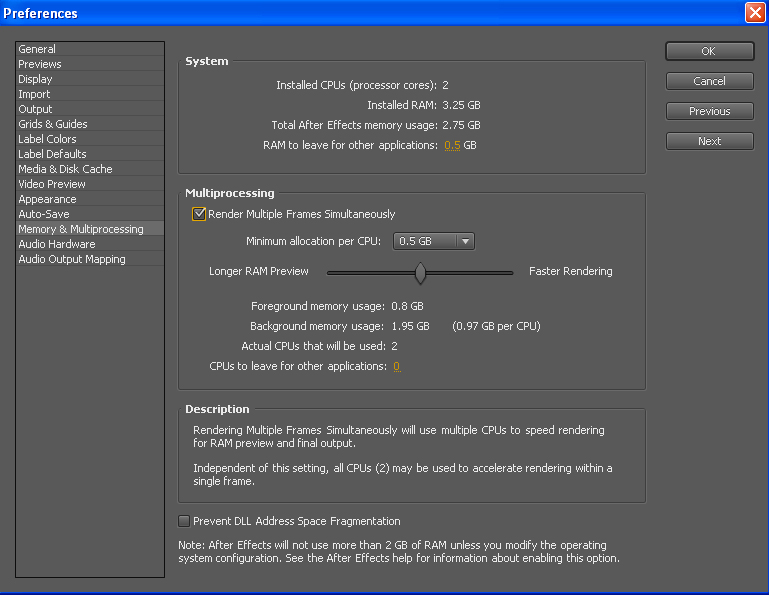Click the '(0.97 GB per CPU)' text
769x595 pixels.
point(496,326)
